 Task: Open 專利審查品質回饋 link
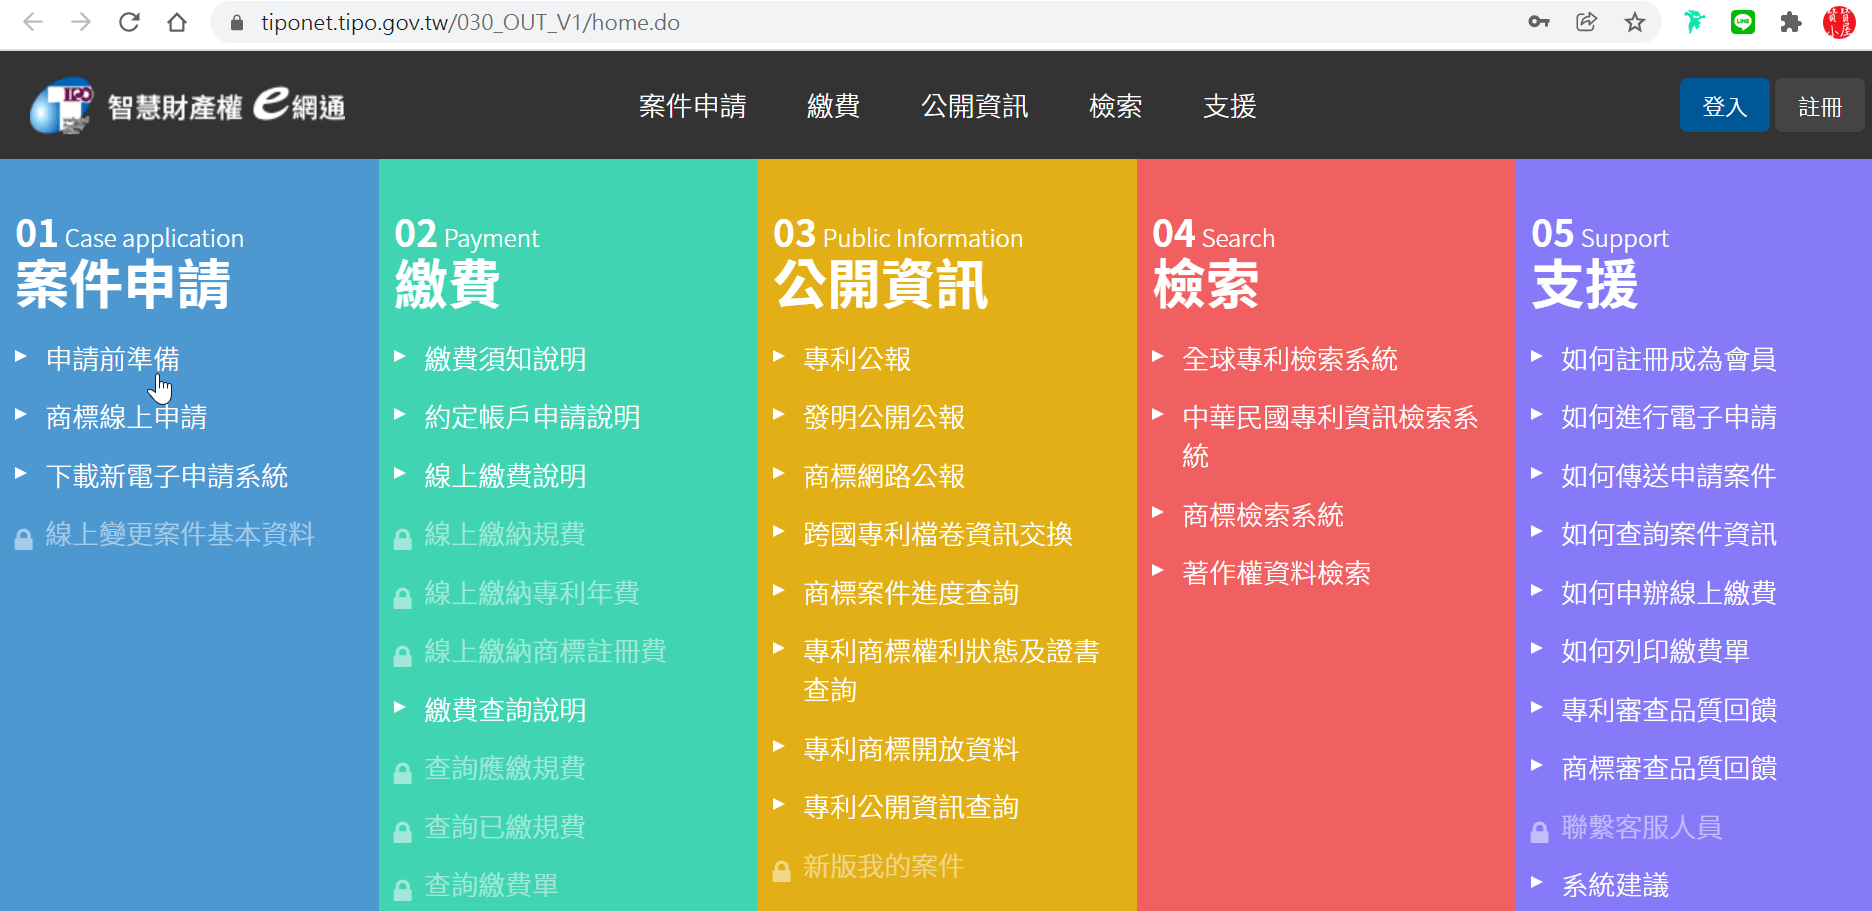coord(1669,710)
